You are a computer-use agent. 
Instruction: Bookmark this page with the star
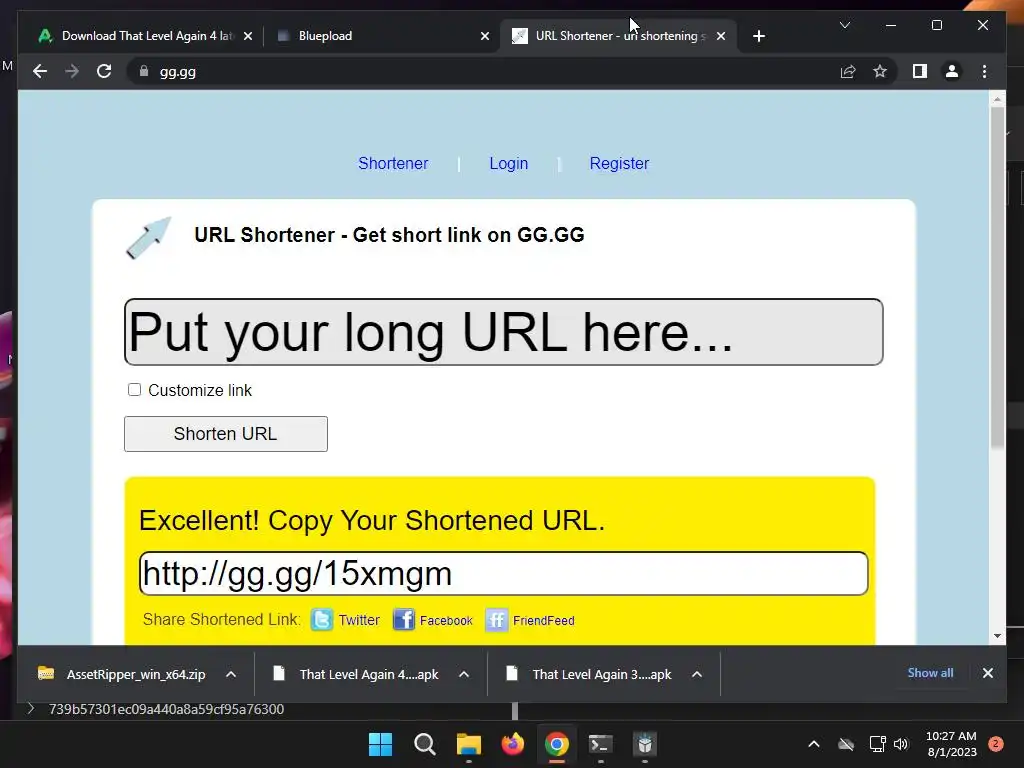tap(880, 71)
